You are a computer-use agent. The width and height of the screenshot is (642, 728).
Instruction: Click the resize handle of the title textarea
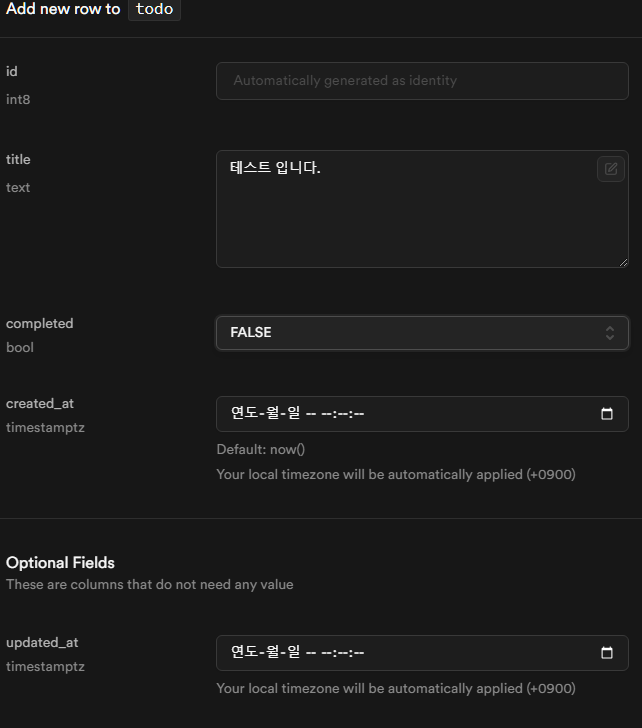click(x=622, y=261)
